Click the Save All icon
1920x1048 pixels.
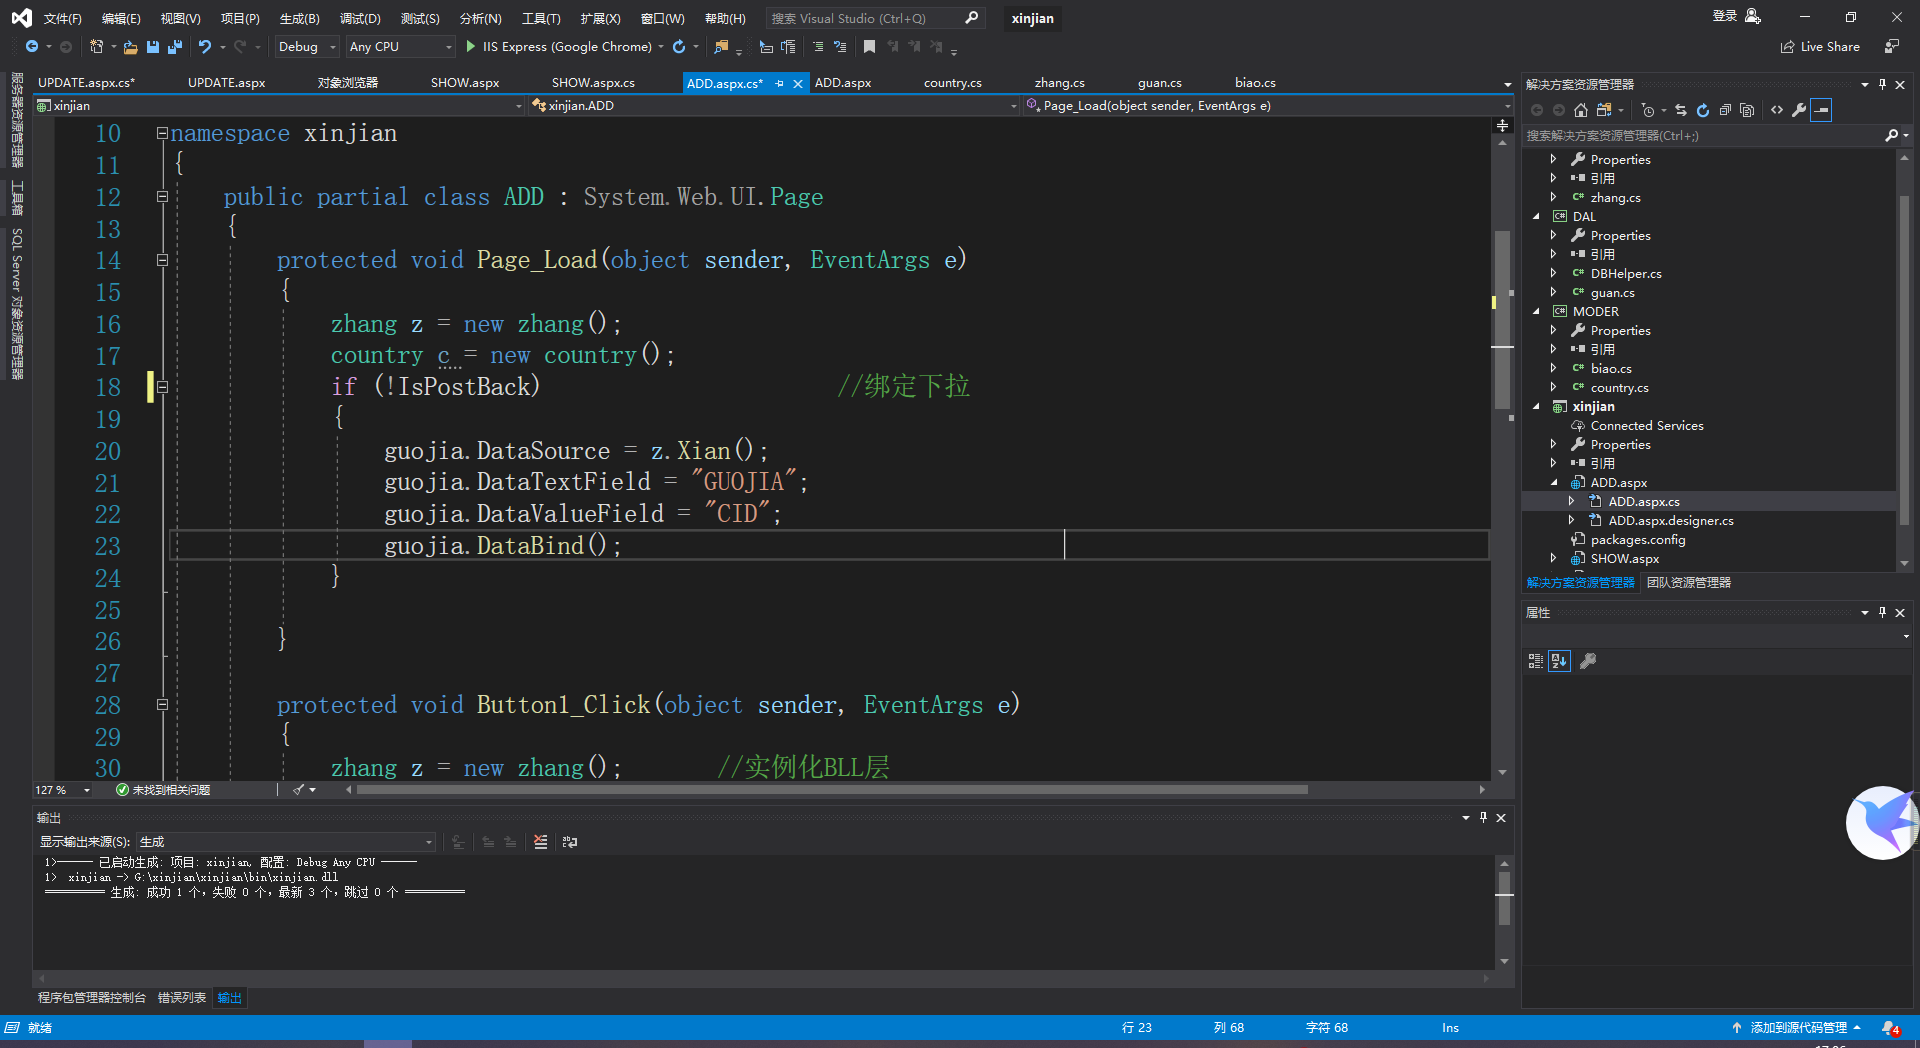pos(175,47)
